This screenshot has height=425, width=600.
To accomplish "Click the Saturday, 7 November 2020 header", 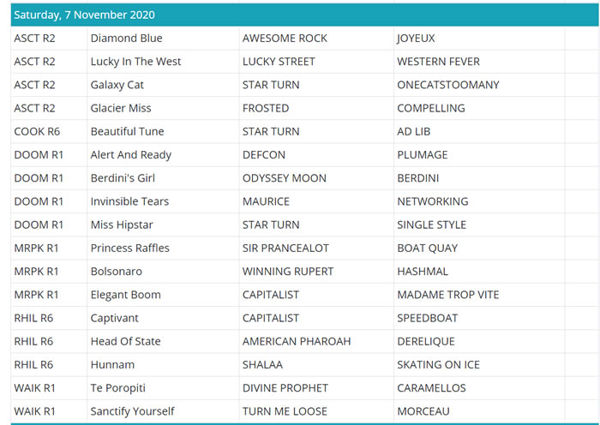I will [85, 15].
